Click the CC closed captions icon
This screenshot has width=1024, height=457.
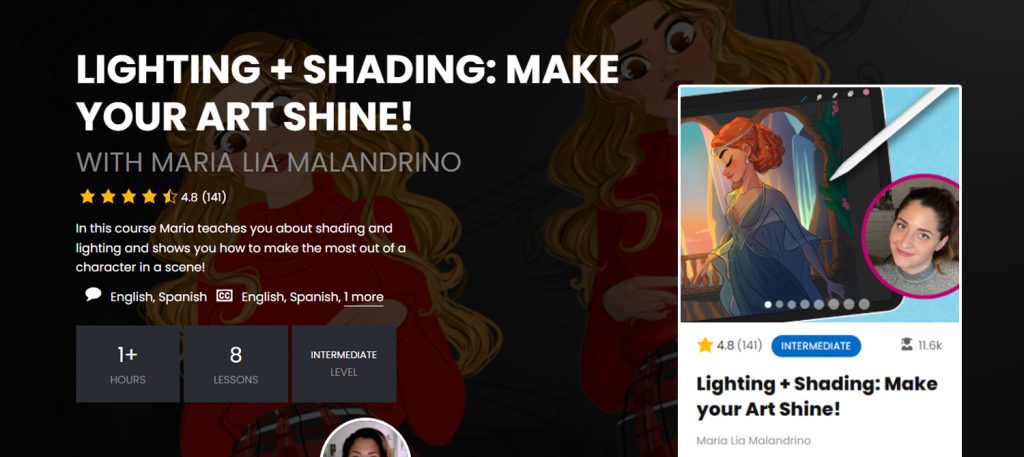point(224,296)
